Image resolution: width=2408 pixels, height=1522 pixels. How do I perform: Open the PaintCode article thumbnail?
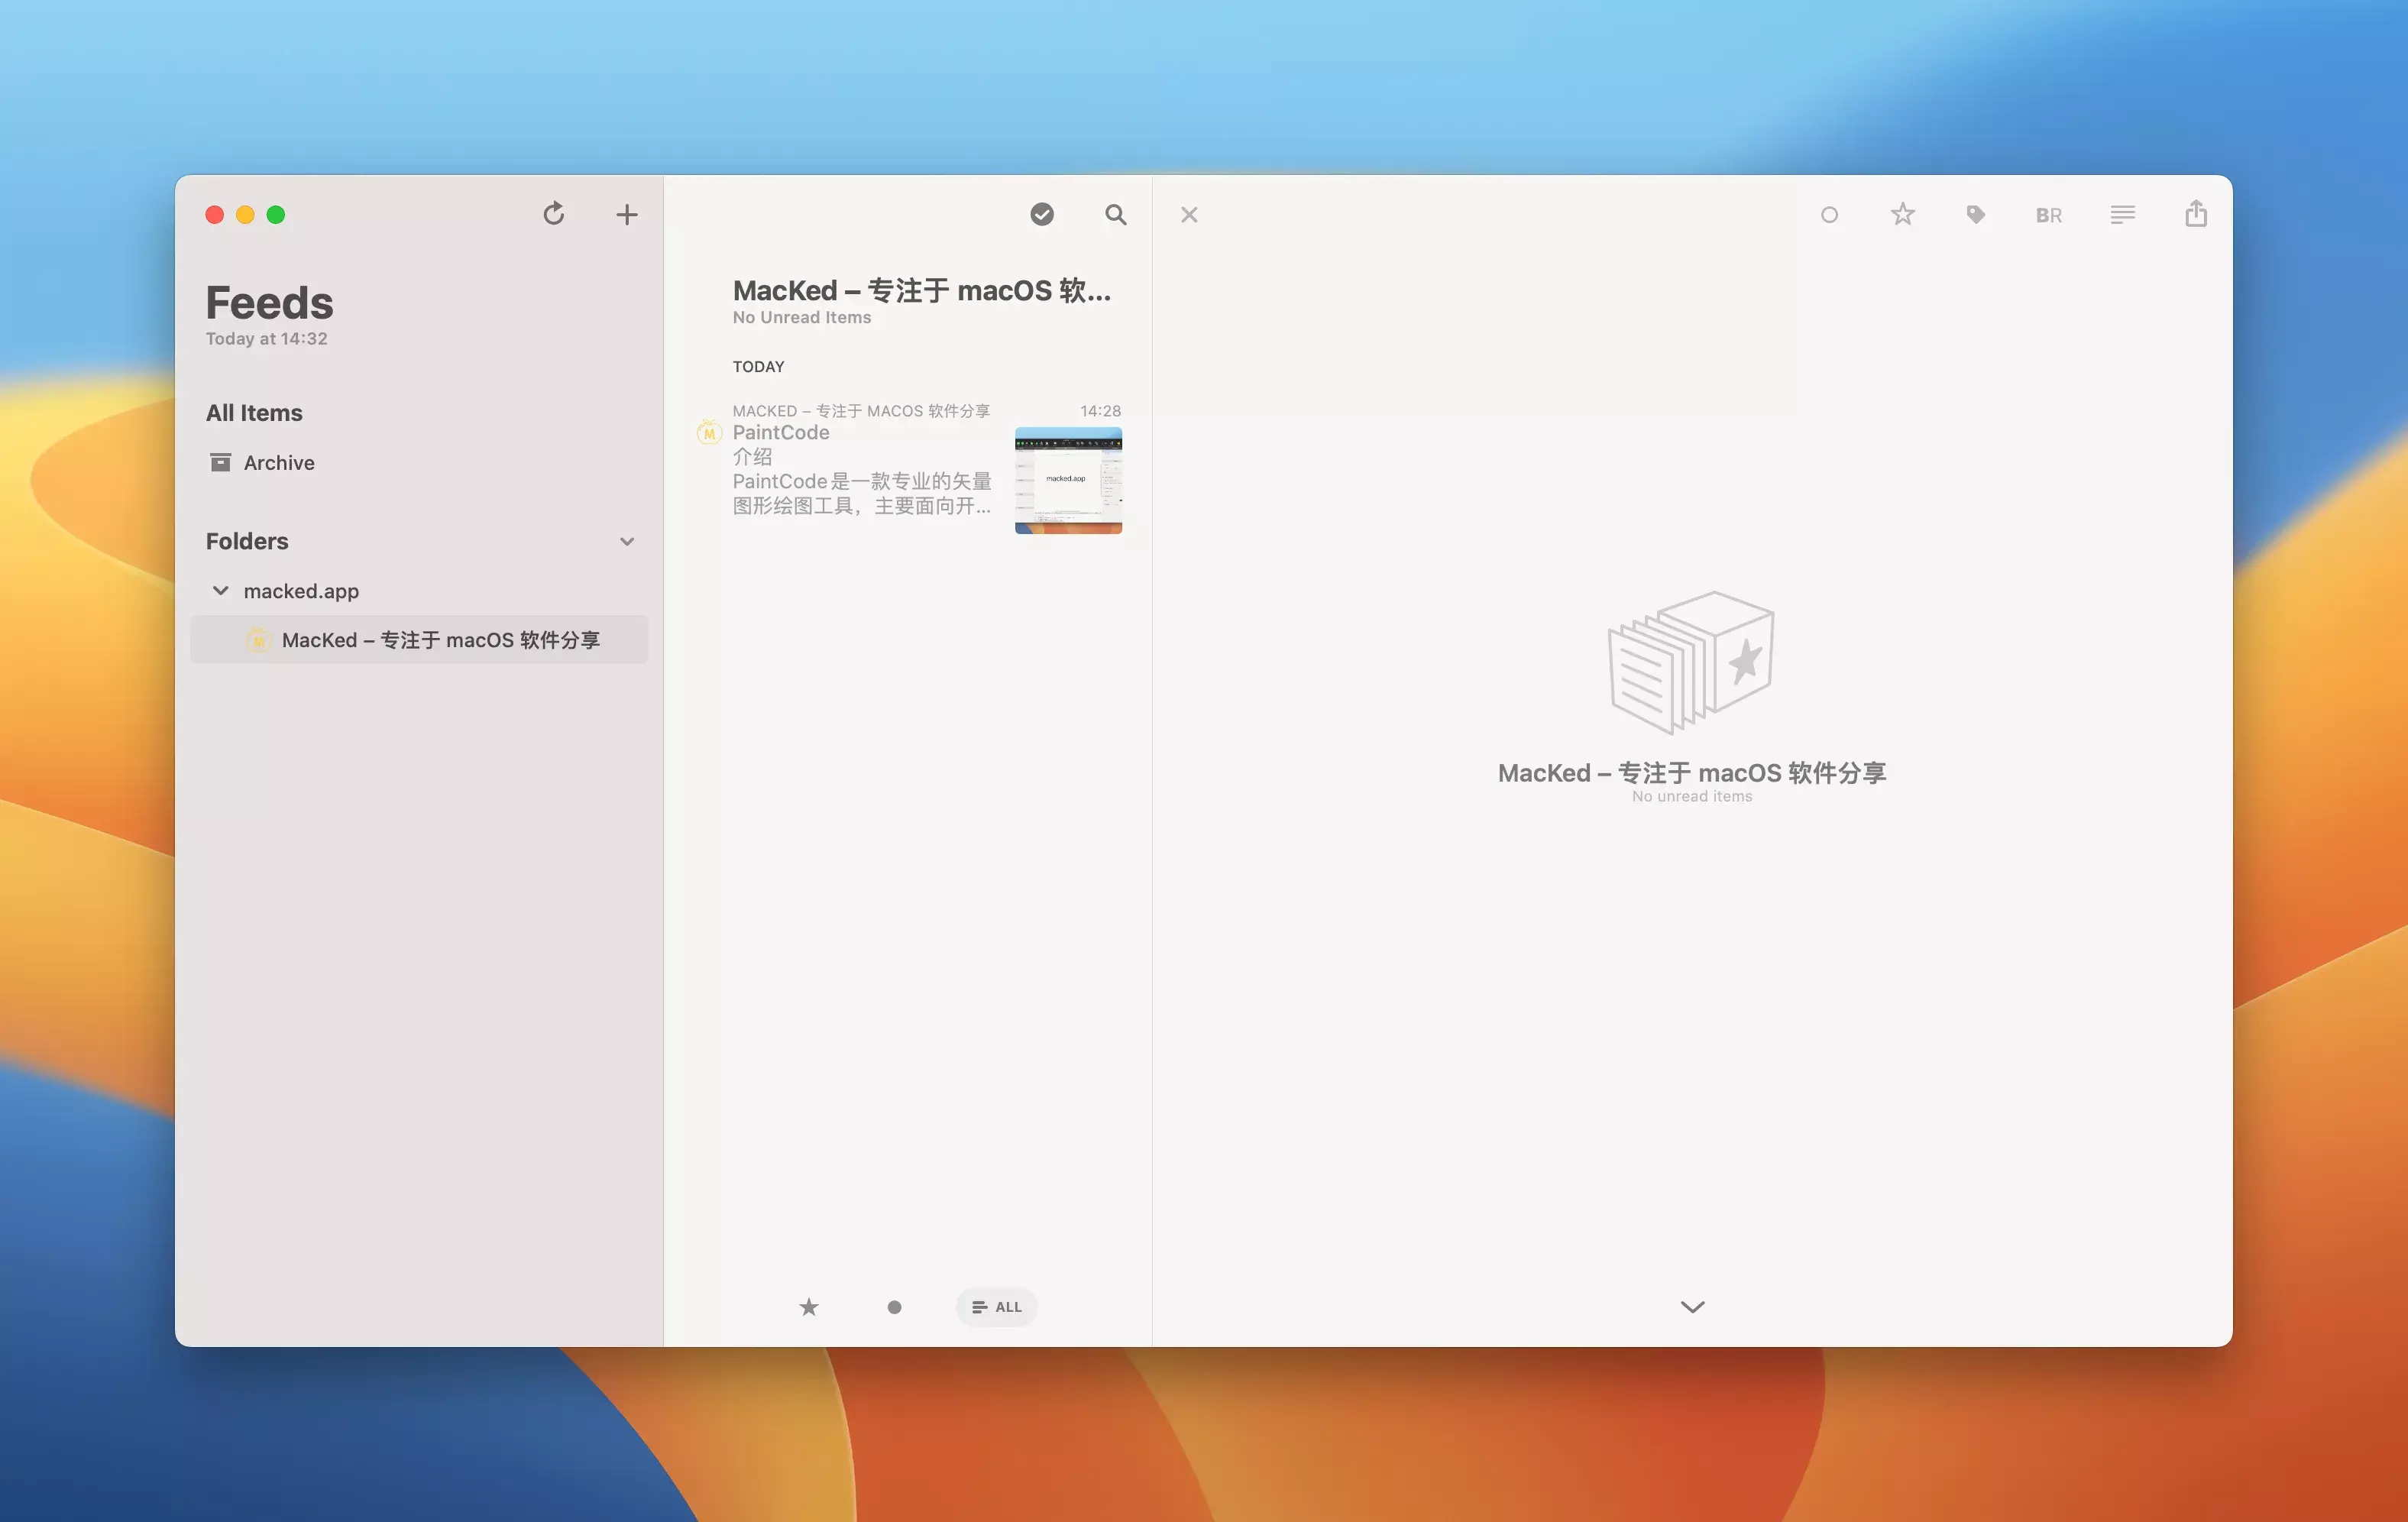pos(1068,480)
